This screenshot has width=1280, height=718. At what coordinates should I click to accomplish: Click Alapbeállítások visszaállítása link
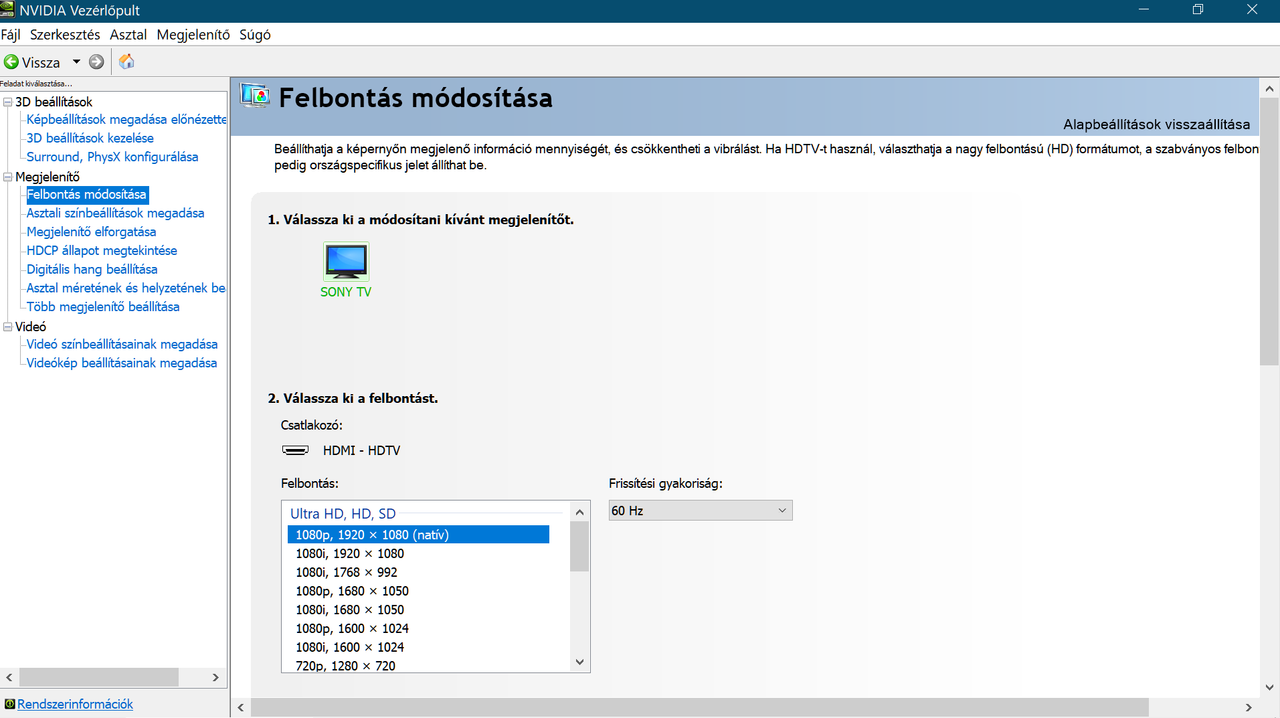(1156, 125)
